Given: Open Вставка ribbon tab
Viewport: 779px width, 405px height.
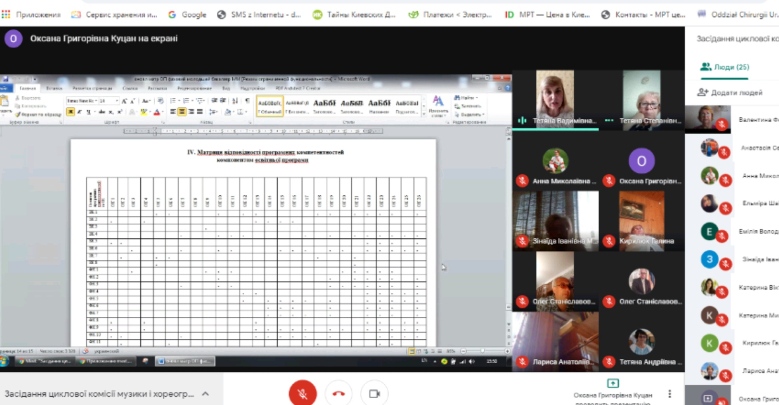Looking at the screenshot, I should 54,88.
